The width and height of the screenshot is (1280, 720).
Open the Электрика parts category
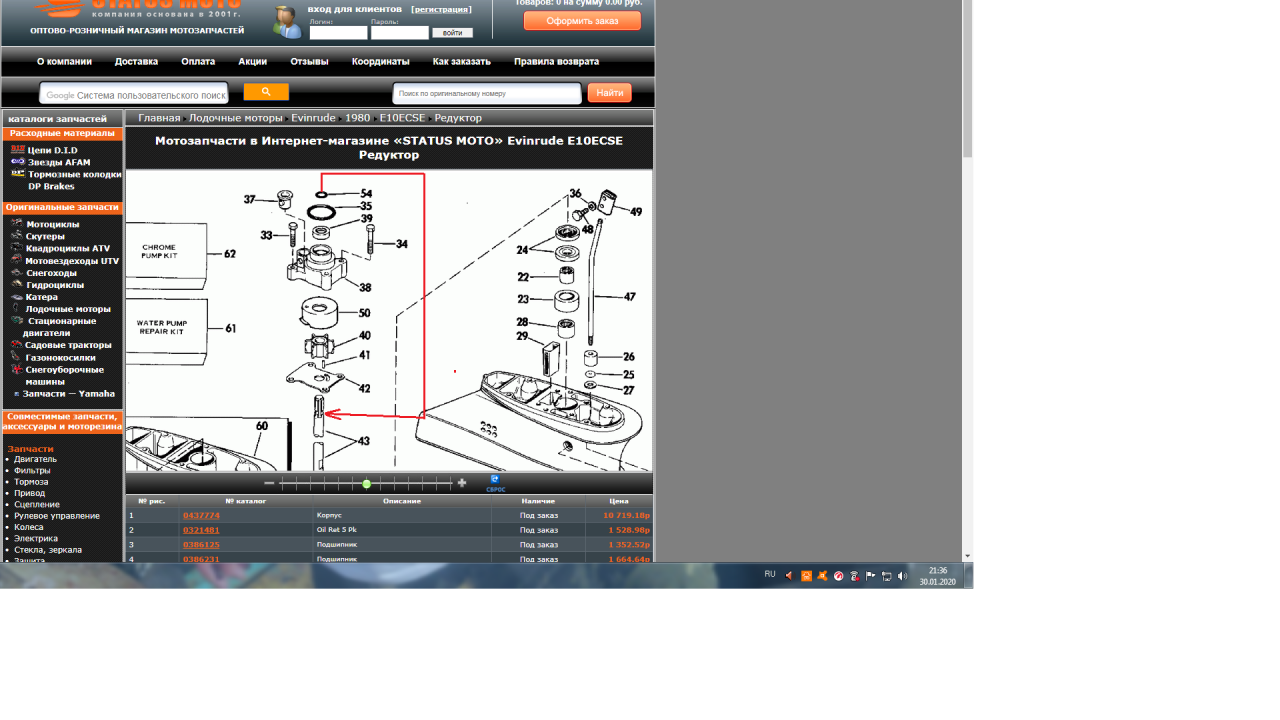click(x=35, y=538)
